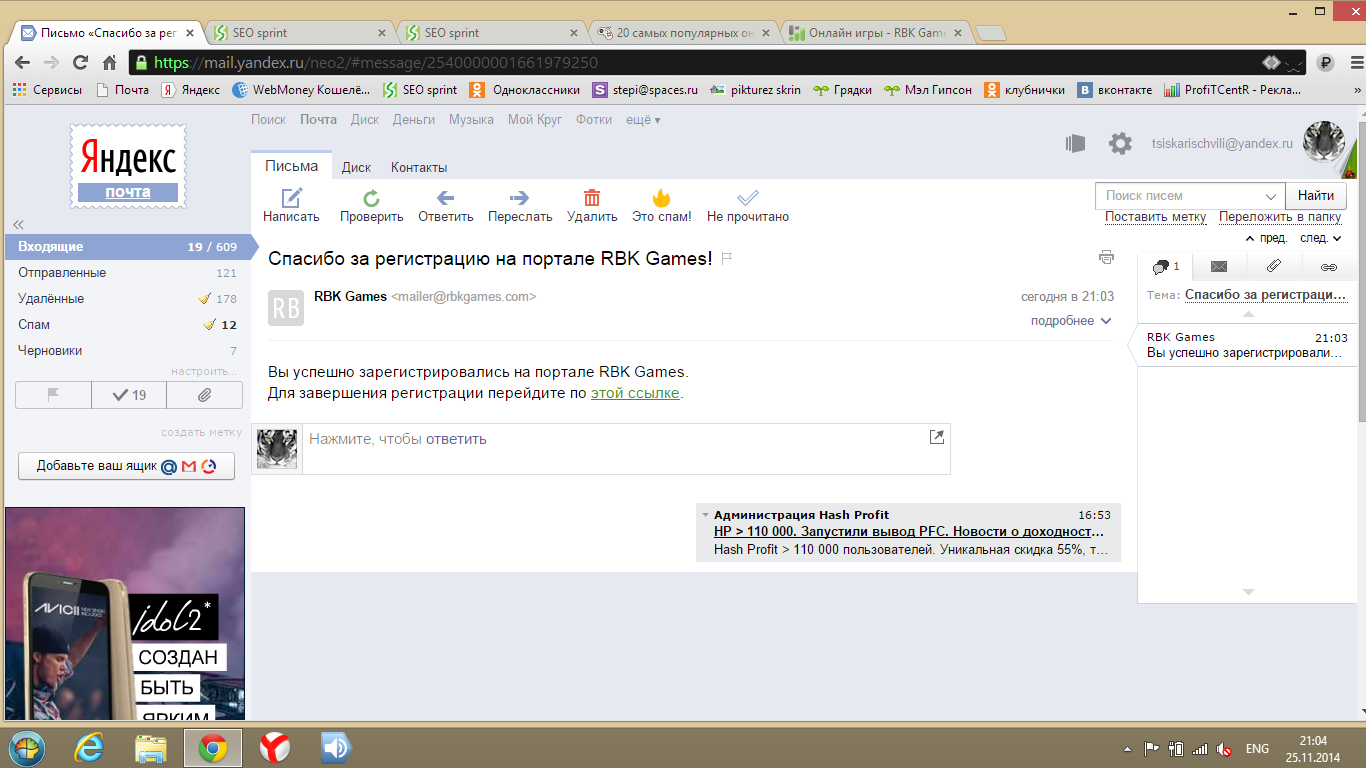Image resolution: width=1366 pixels, height=768 pixels.
Task: Open Windows Start menu
Action: 28,747
